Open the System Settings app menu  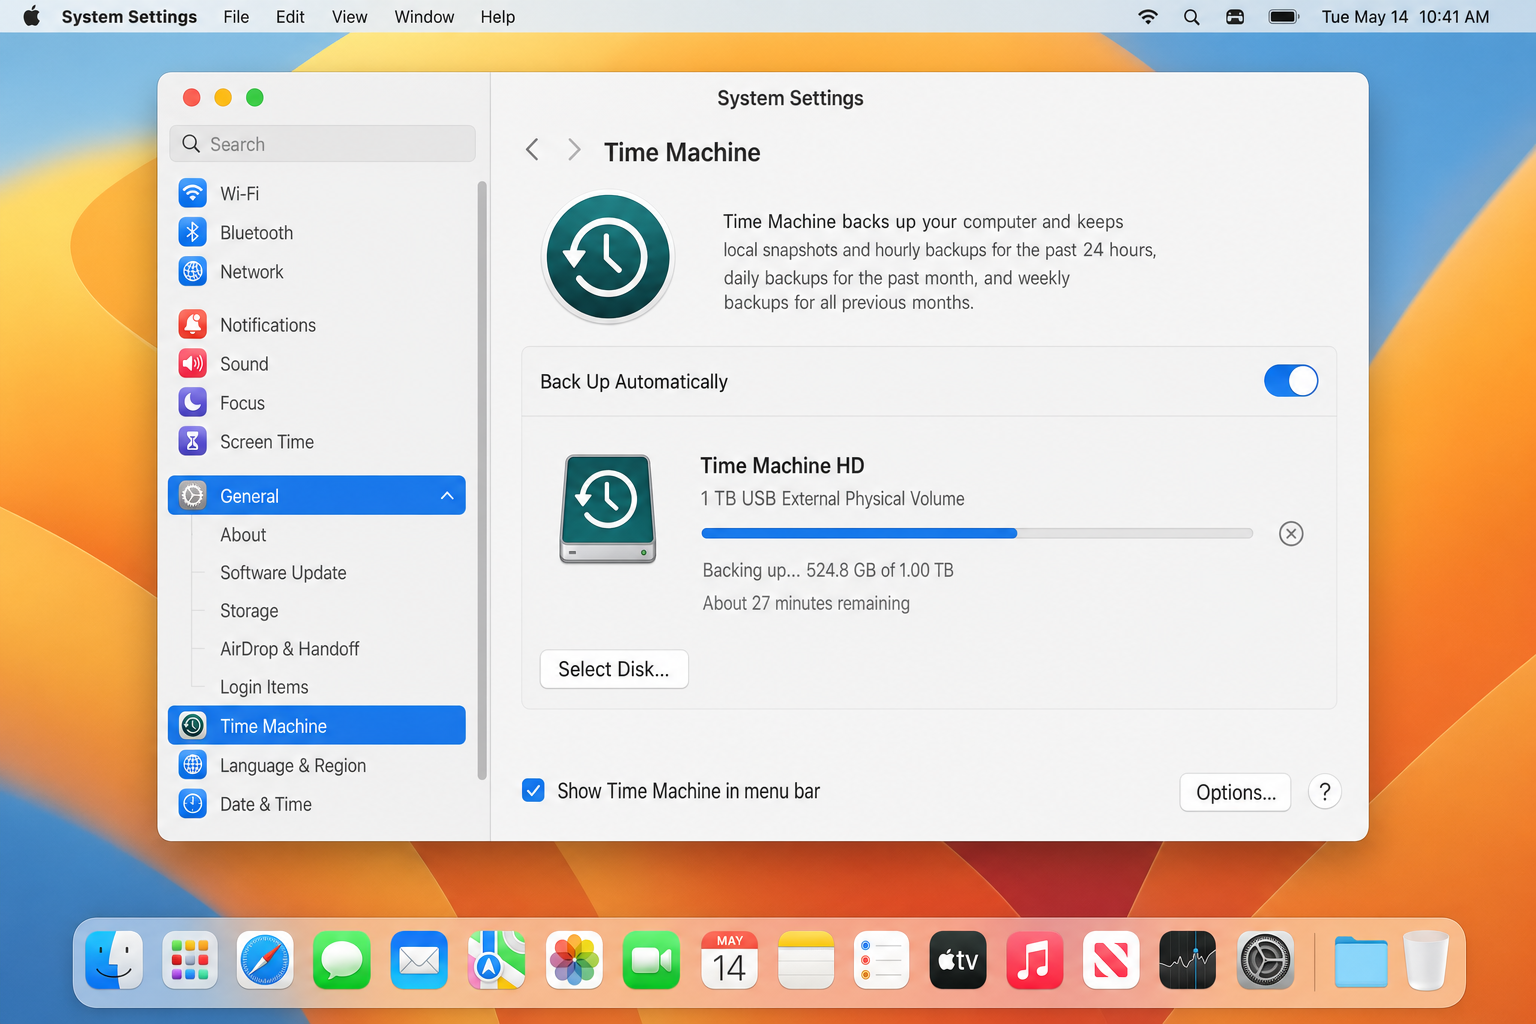point(129,17)
